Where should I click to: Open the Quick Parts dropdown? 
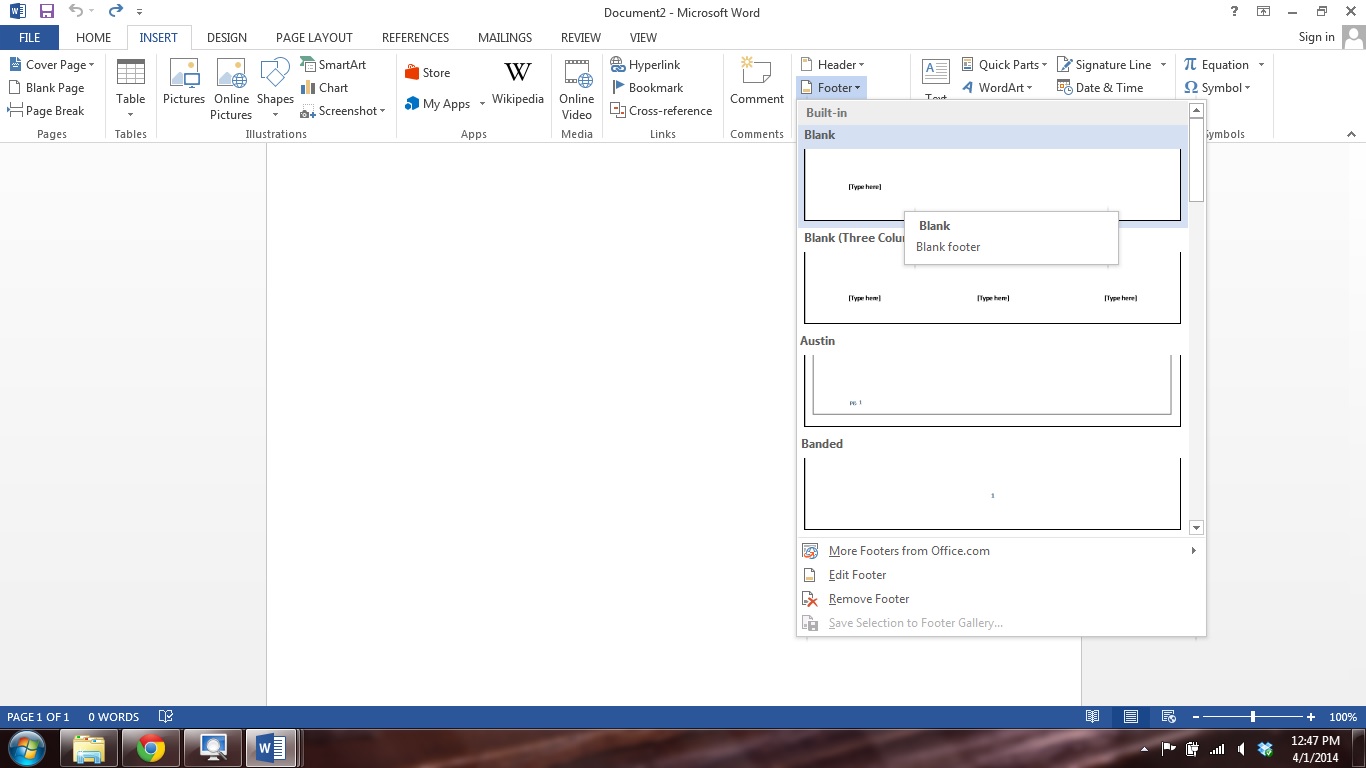pos(1004,65)
